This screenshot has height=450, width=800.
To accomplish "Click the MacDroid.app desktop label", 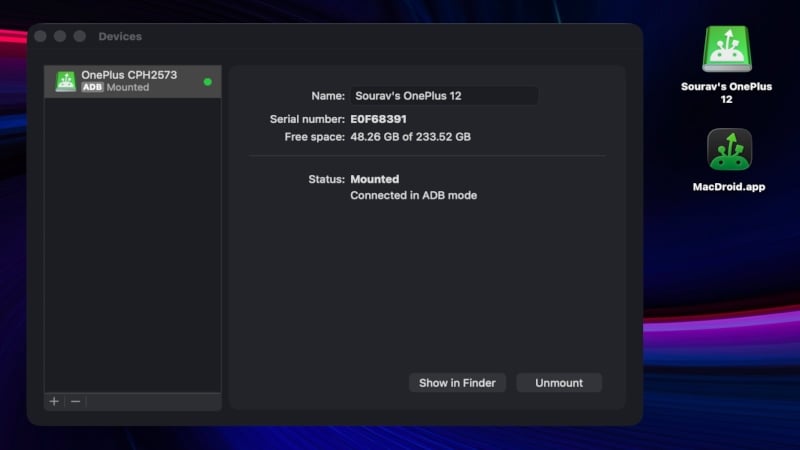I will pos(729,187).
